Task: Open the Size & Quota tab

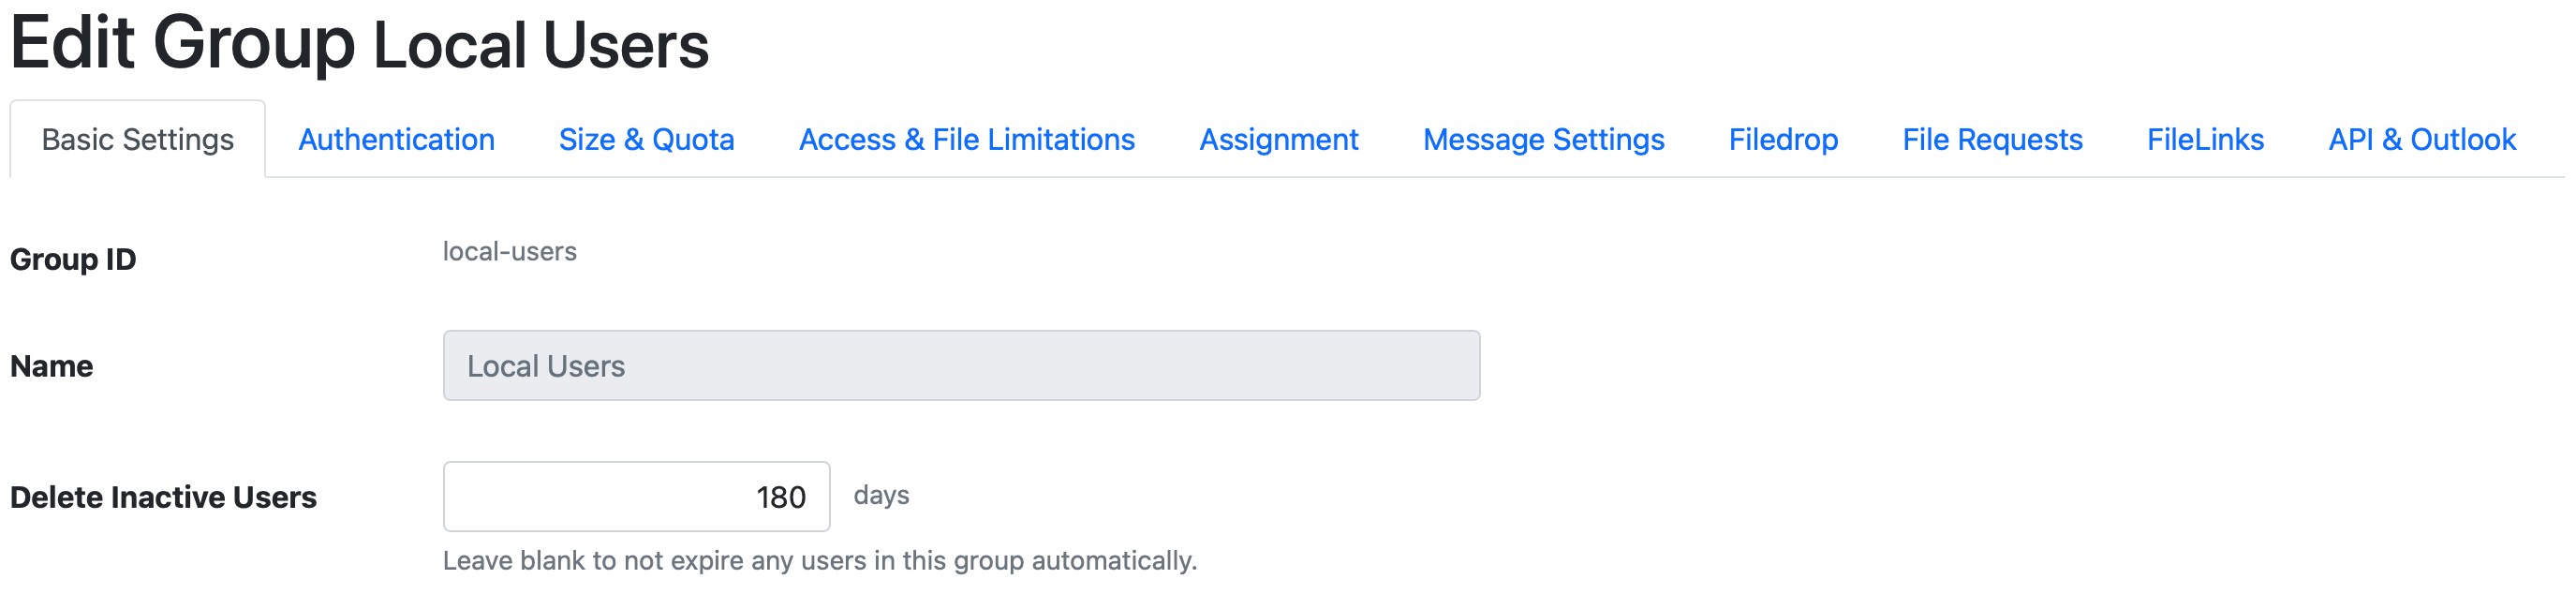Action: click(x=646, y=140)
